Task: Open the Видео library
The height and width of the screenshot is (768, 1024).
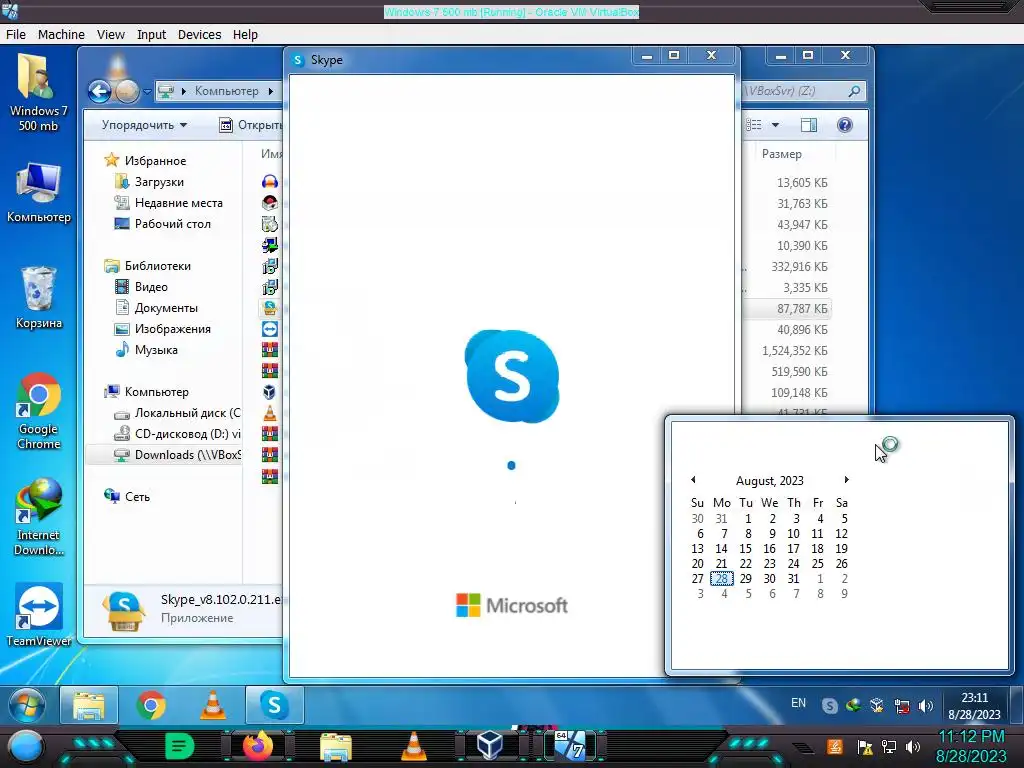Action: (x=151, y=287)
